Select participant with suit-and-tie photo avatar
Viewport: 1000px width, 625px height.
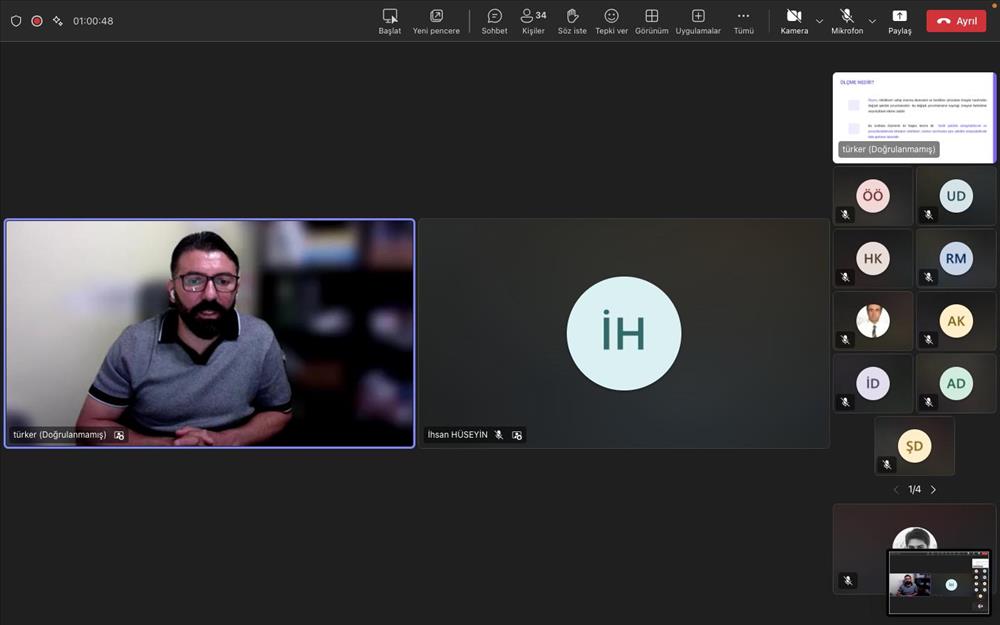pyautogui.click(x=873, y=321)
